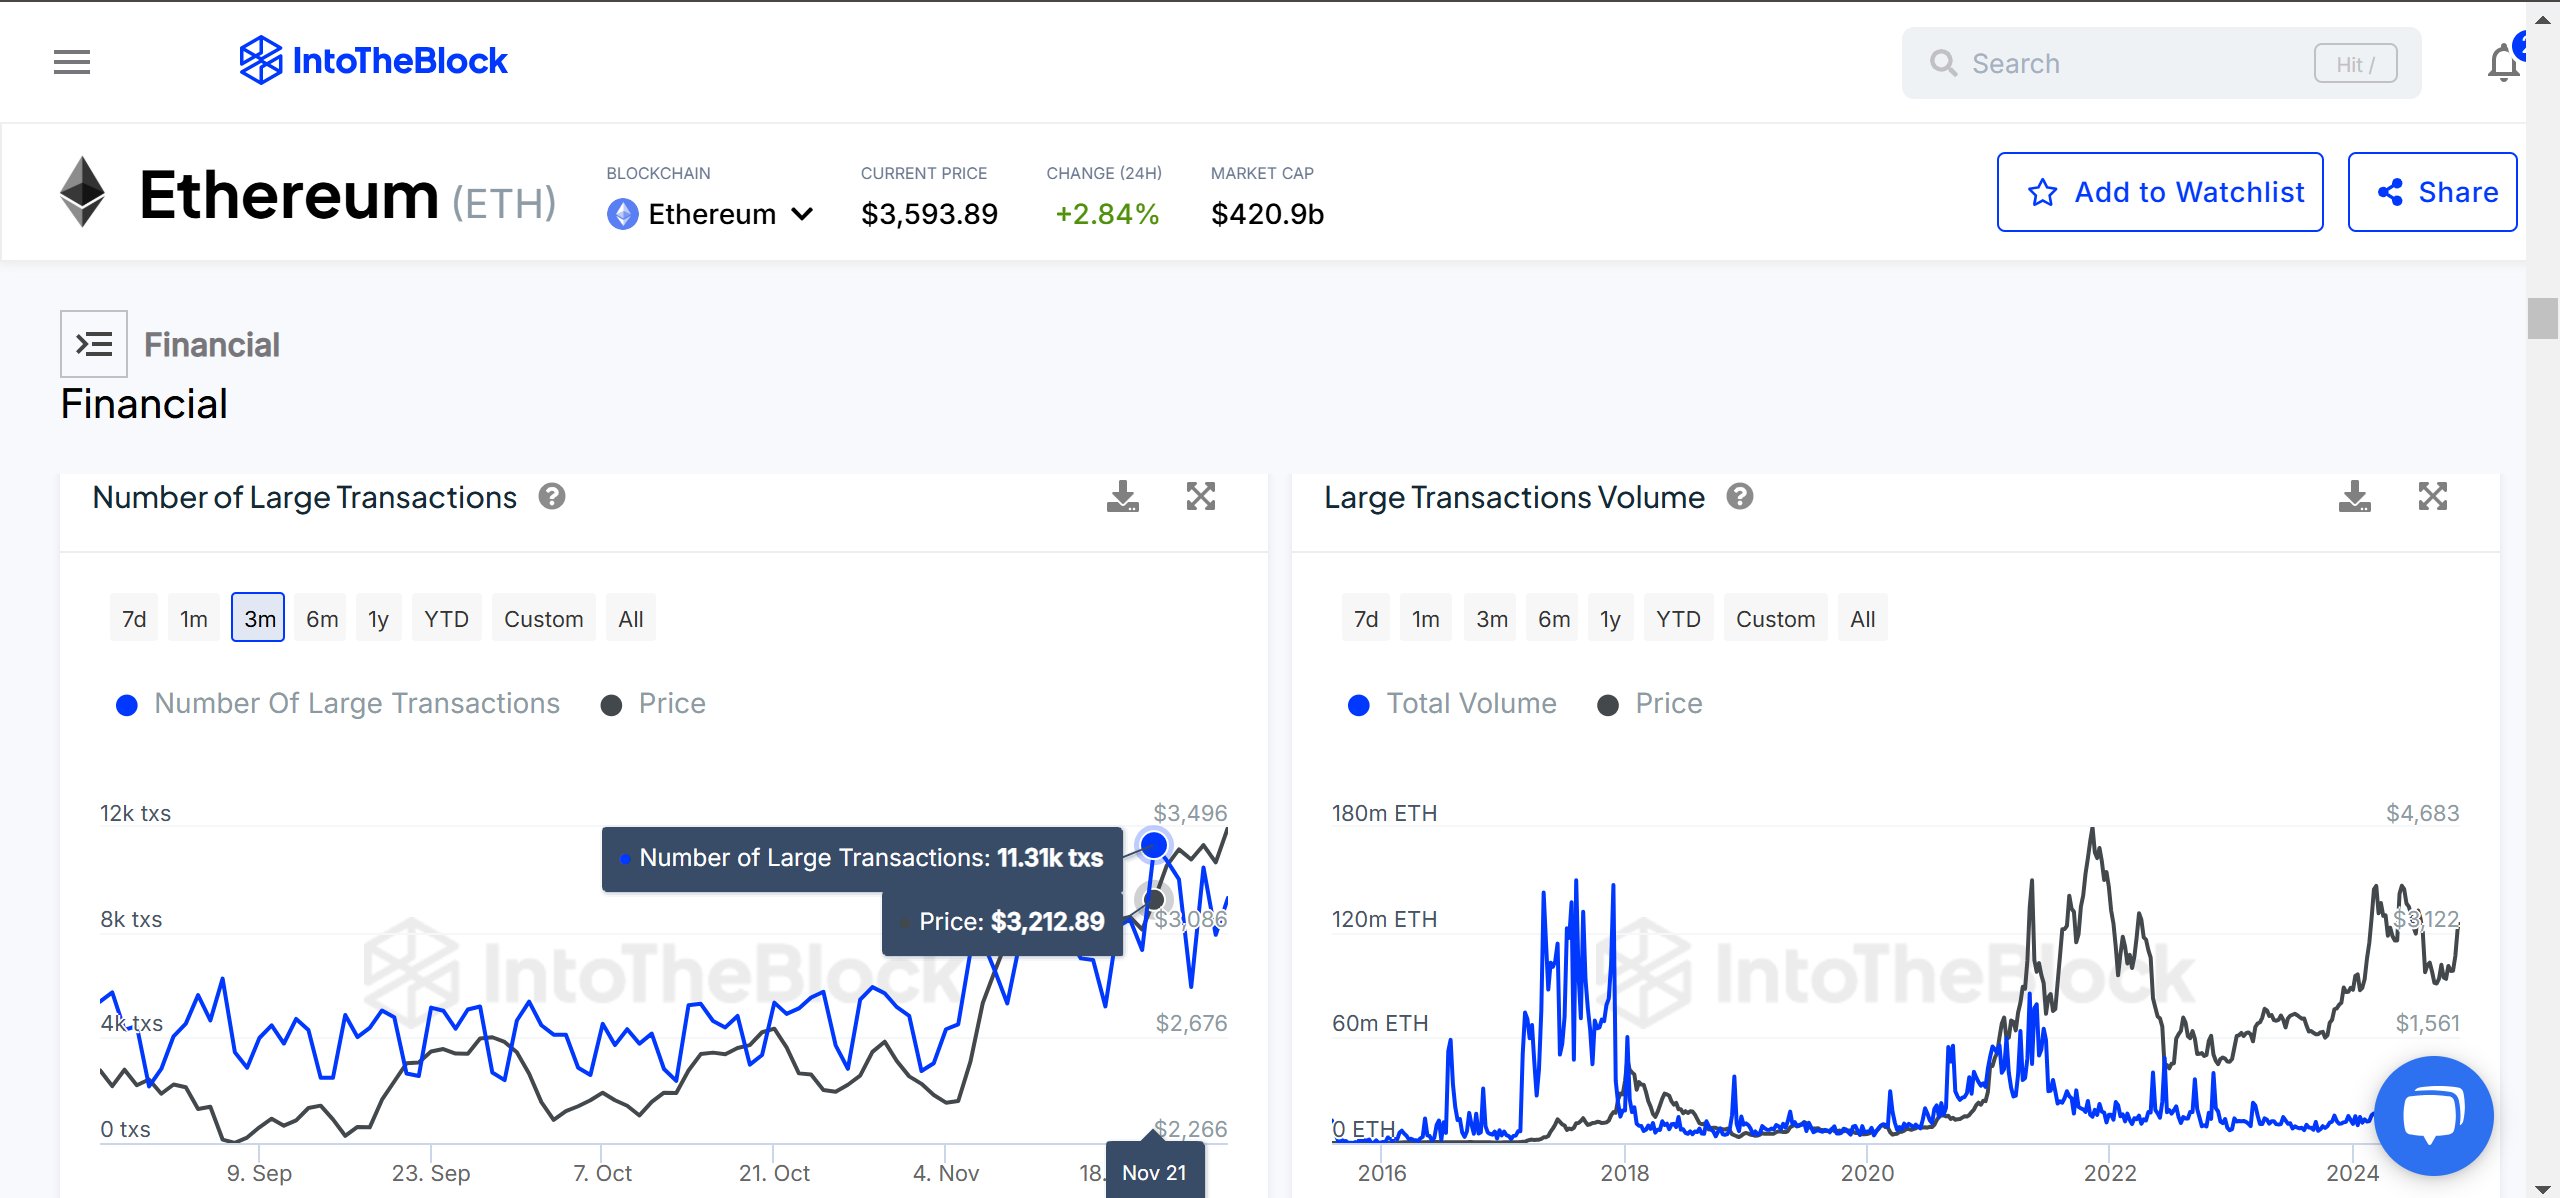This screenshot has height=1198, width=2560.
Task: Open the live chat bubble
Action: pyautogui.click(x=2433, y=1115)
